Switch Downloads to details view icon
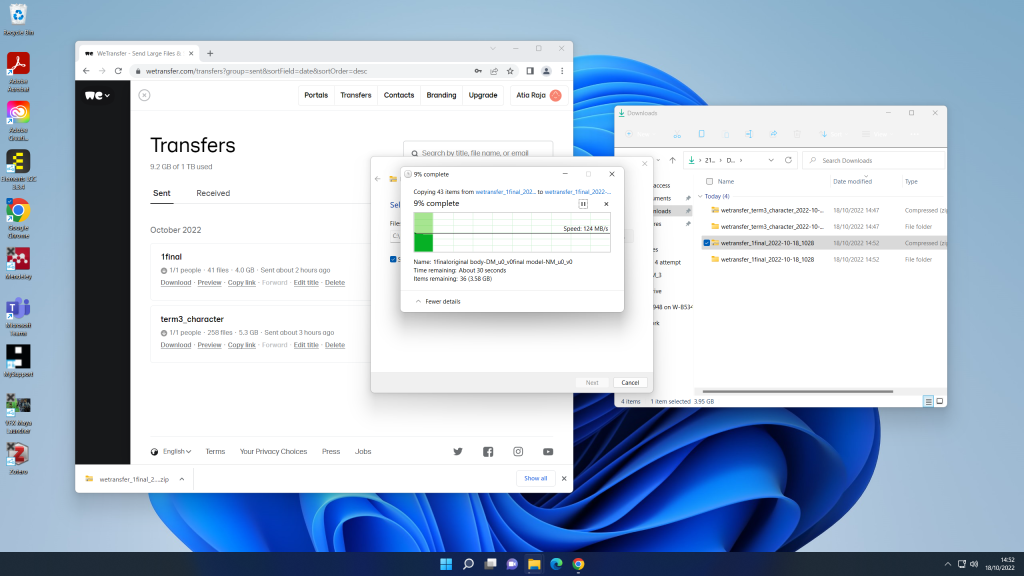Viewport: 1024px width, 576px height. click(x=928, y=402)
